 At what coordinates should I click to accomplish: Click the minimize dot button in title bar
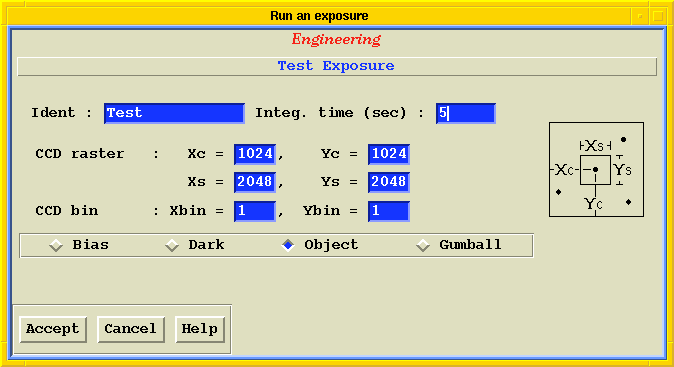pyautogui.click(x=640, y=16)
